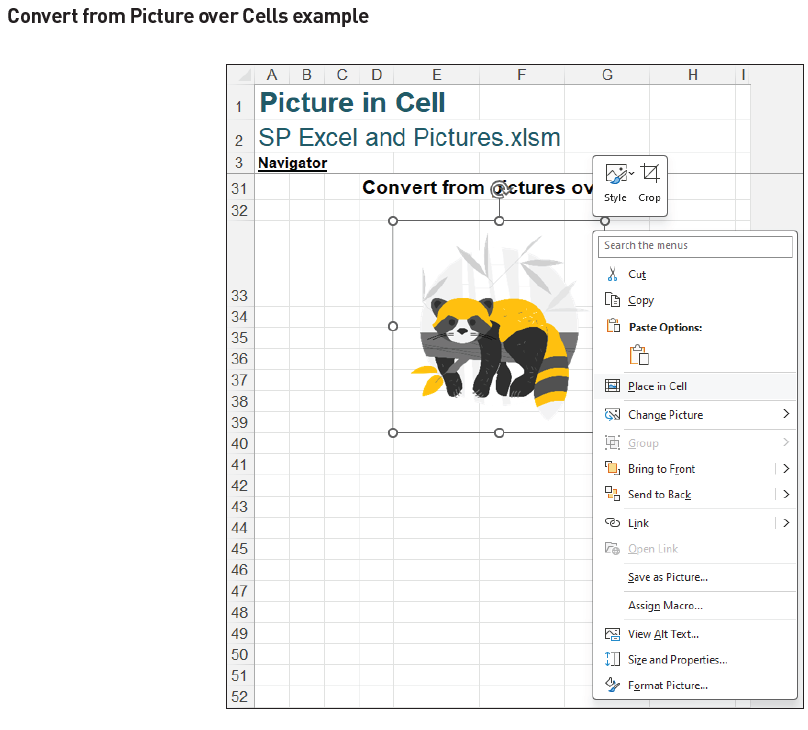Screen dimensions: 808x730
Task: Click the Place in Cell icon
Action: (612, 385)
